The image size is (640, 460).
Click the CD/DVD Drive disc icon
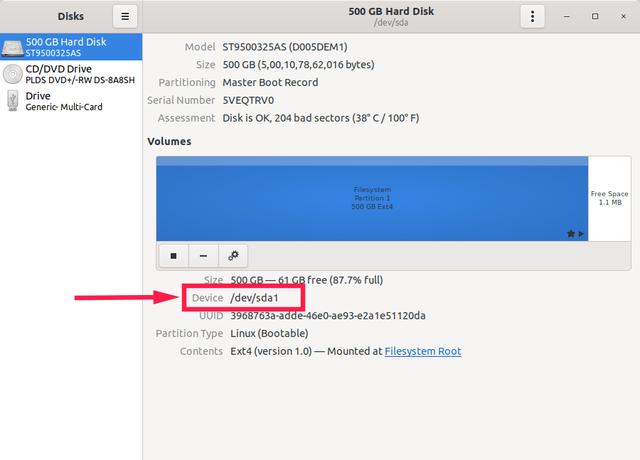(13, 74)
